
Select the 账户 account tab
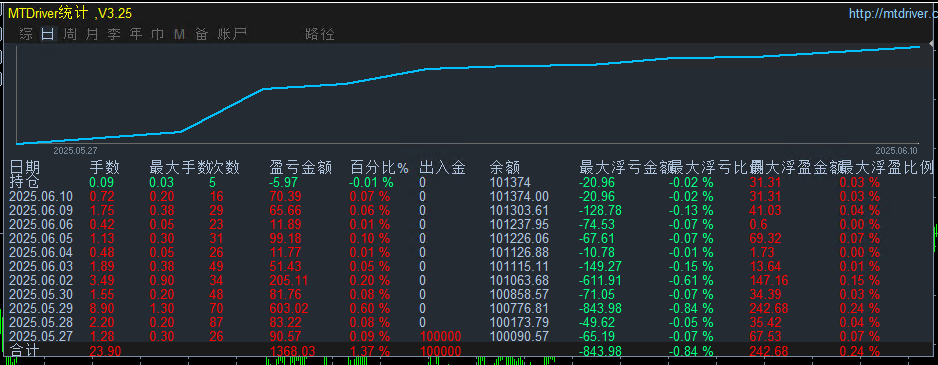[x=232, y=34]
